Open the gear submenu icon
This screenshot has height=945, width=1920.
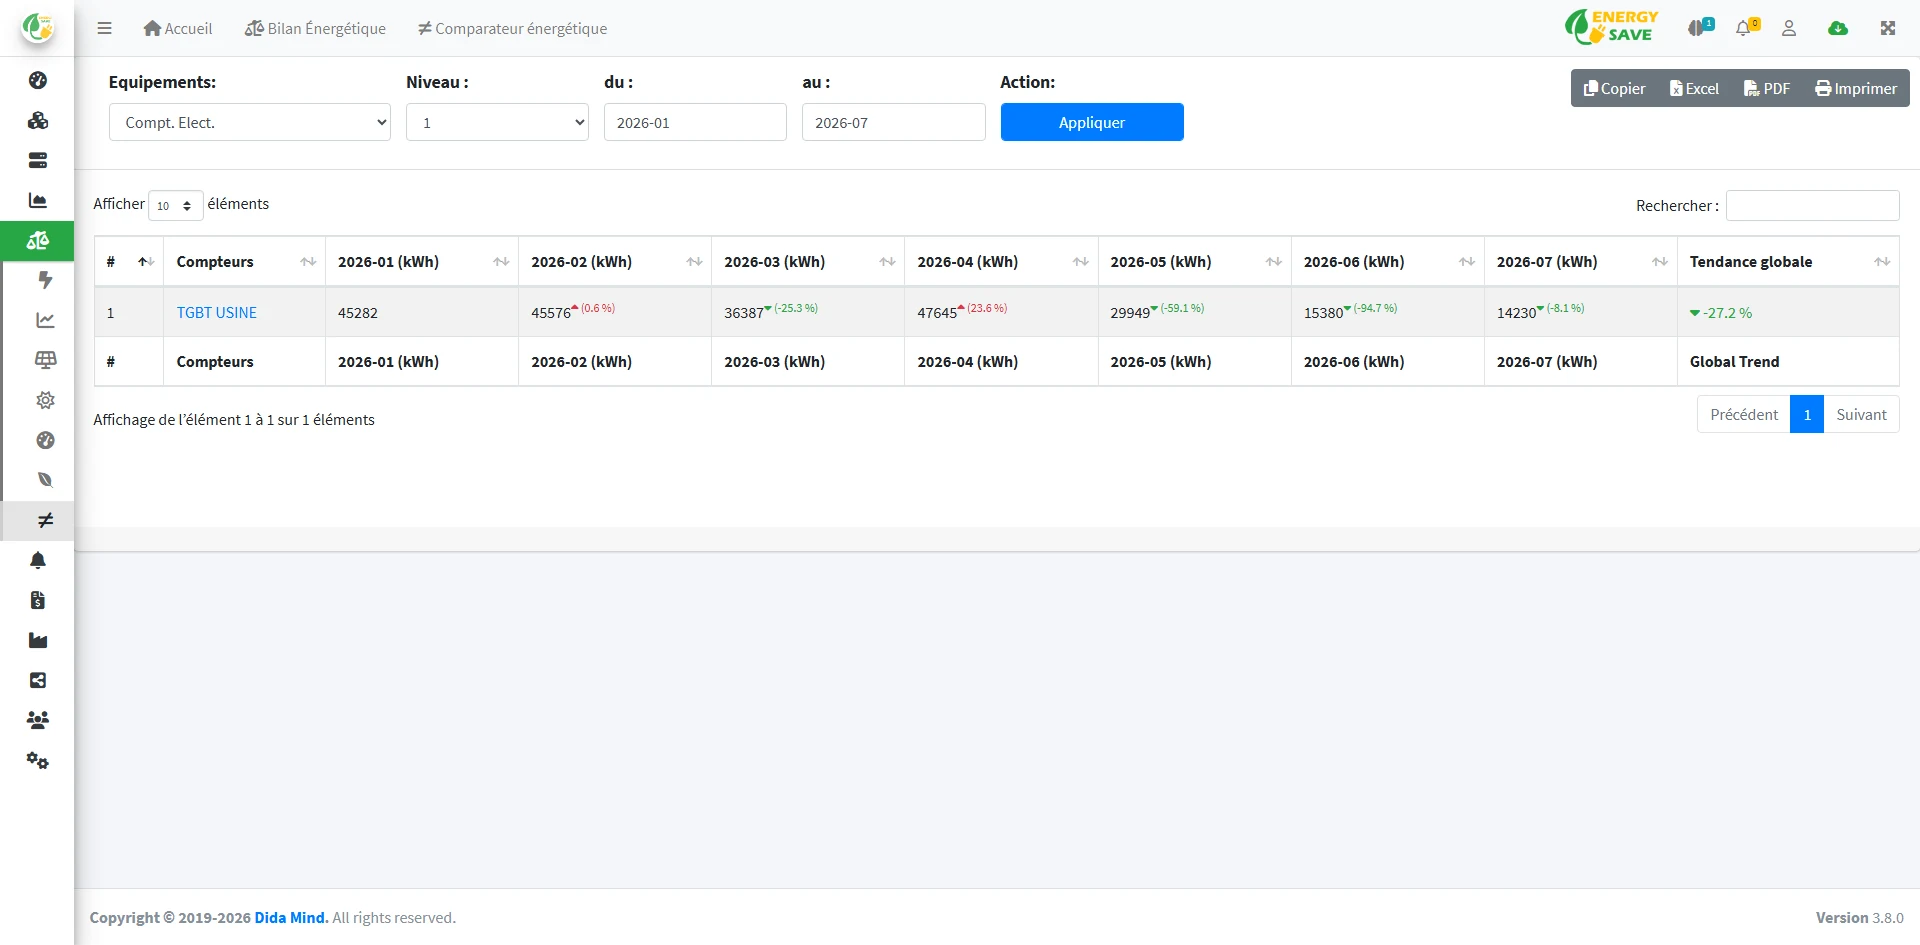click(45, 400)
